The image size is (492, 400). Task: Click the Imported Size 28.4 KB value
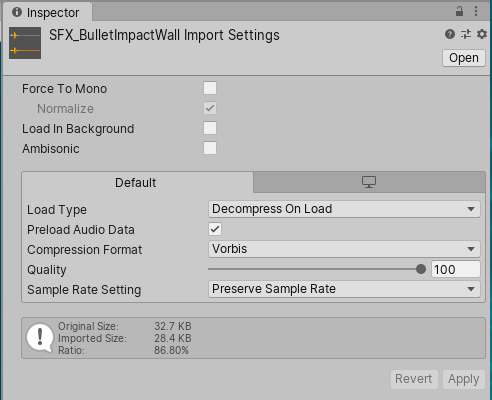pyautogui.click(x=173, y=338)
